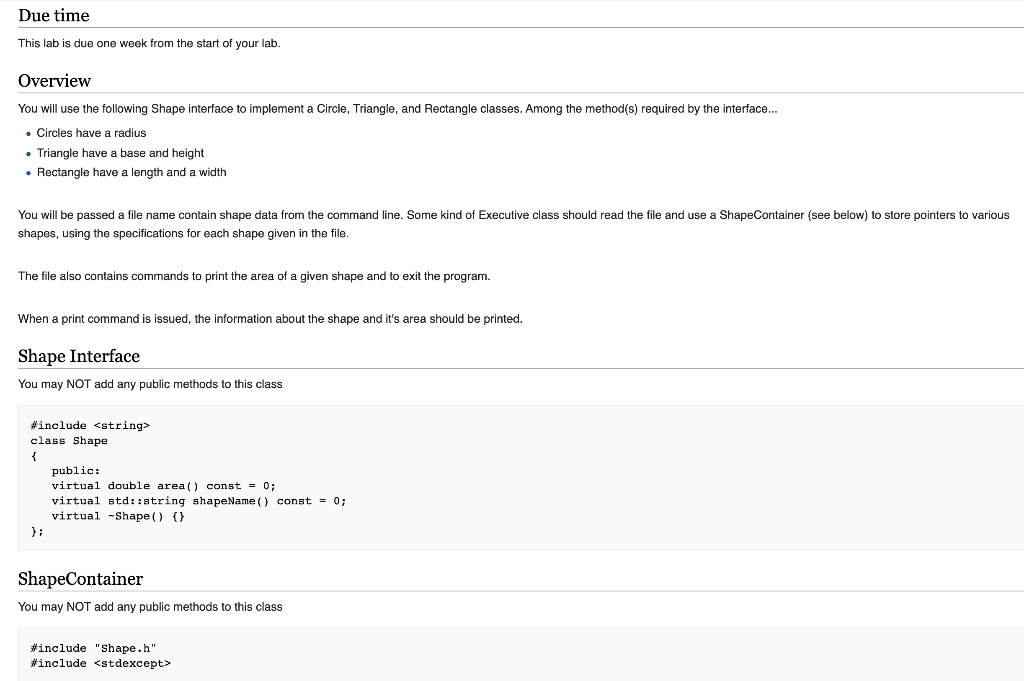Click the paragraph about print command output
The image size is (1024, 681).
[x=268, y=319]
